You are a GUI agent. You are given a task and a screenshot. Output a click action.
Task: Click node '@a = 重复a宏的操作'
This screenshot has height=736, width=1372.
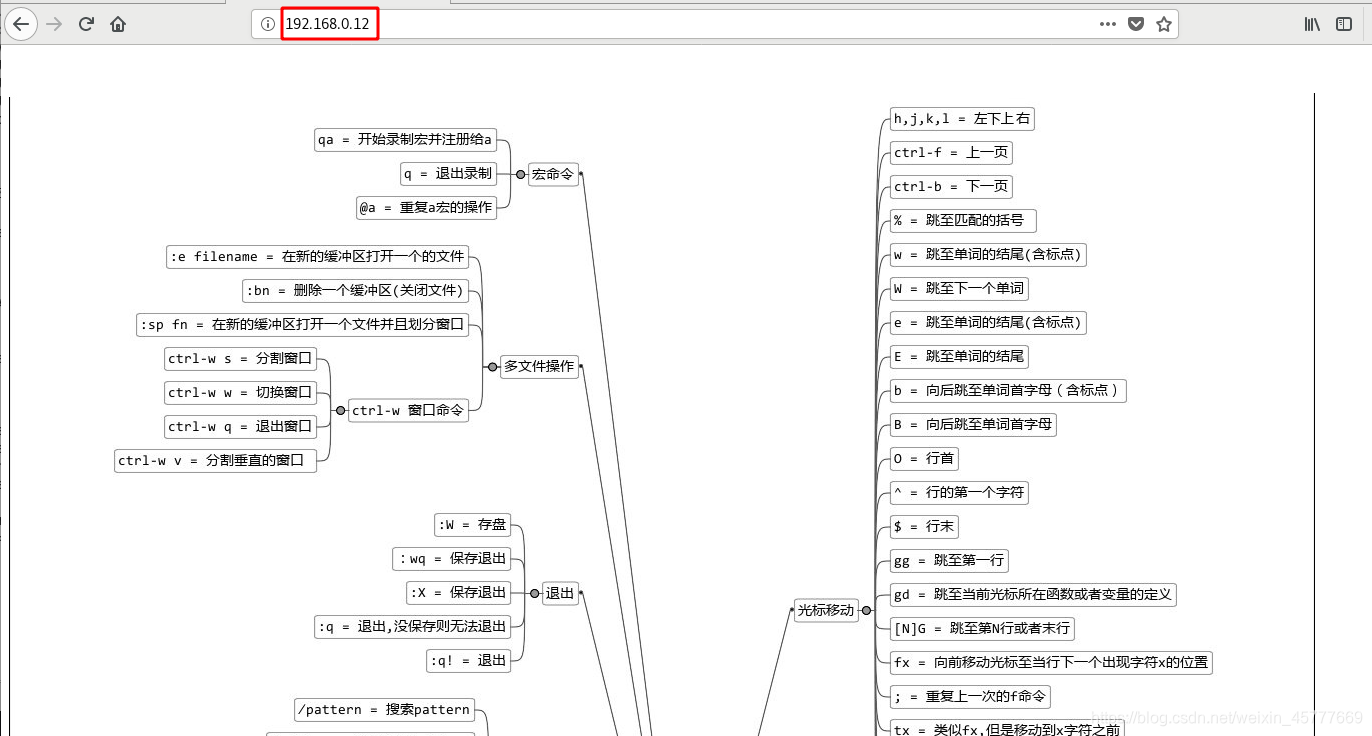[426, 208]
